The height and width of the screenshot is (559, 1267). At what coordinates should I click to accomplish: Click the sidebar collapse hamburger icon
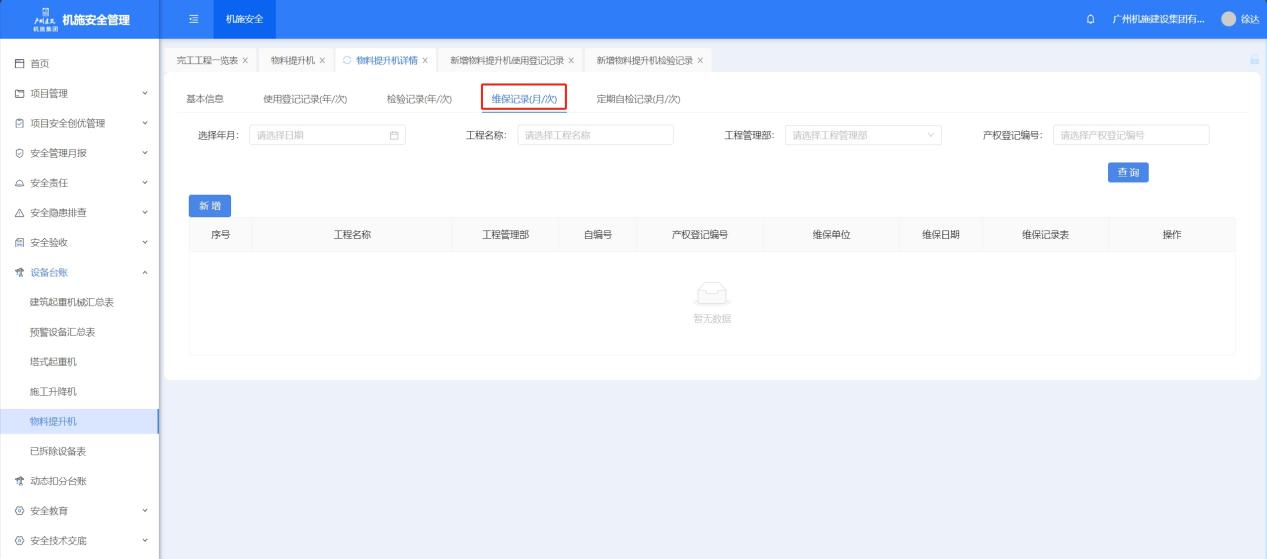[193, 19]
